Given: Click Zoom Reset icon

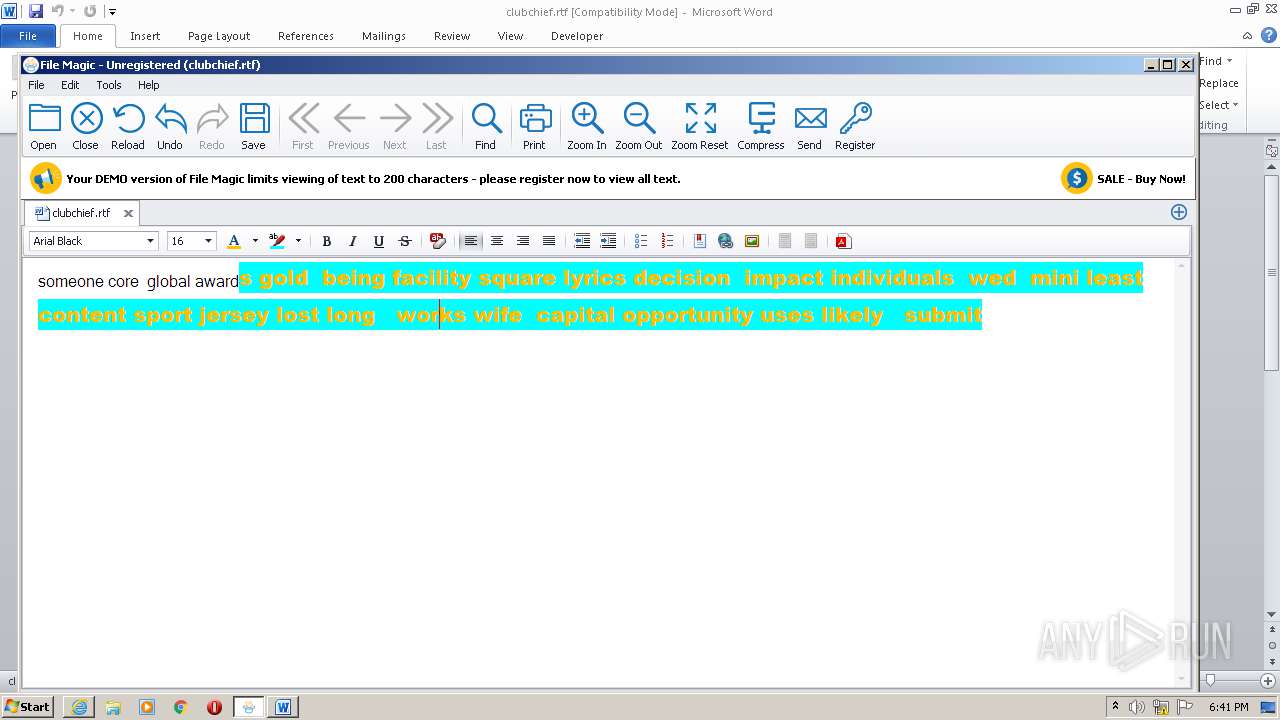Looking at the screenshot, I should point(700,127).
